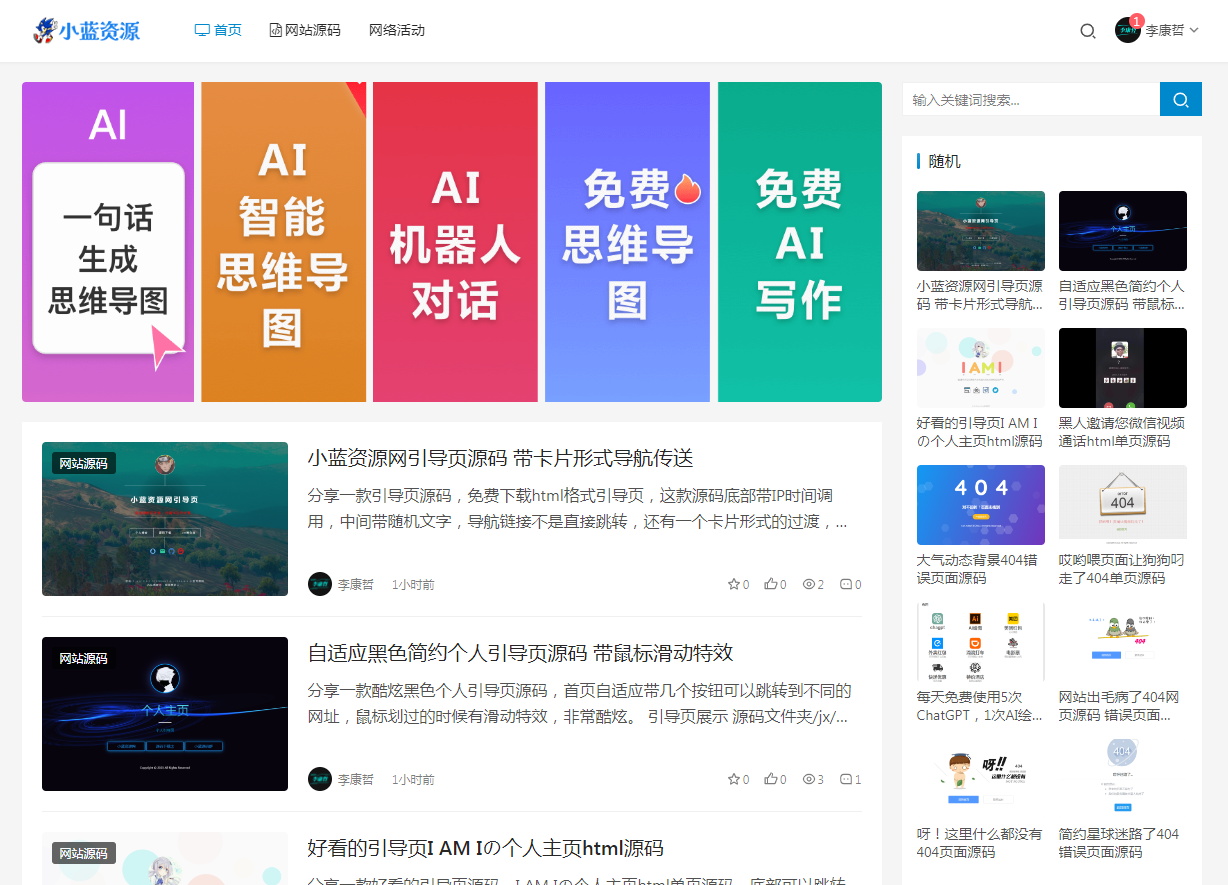Click author avatar on second post
The width and height of the screenshot is (1228, 885).
[320, 779]
